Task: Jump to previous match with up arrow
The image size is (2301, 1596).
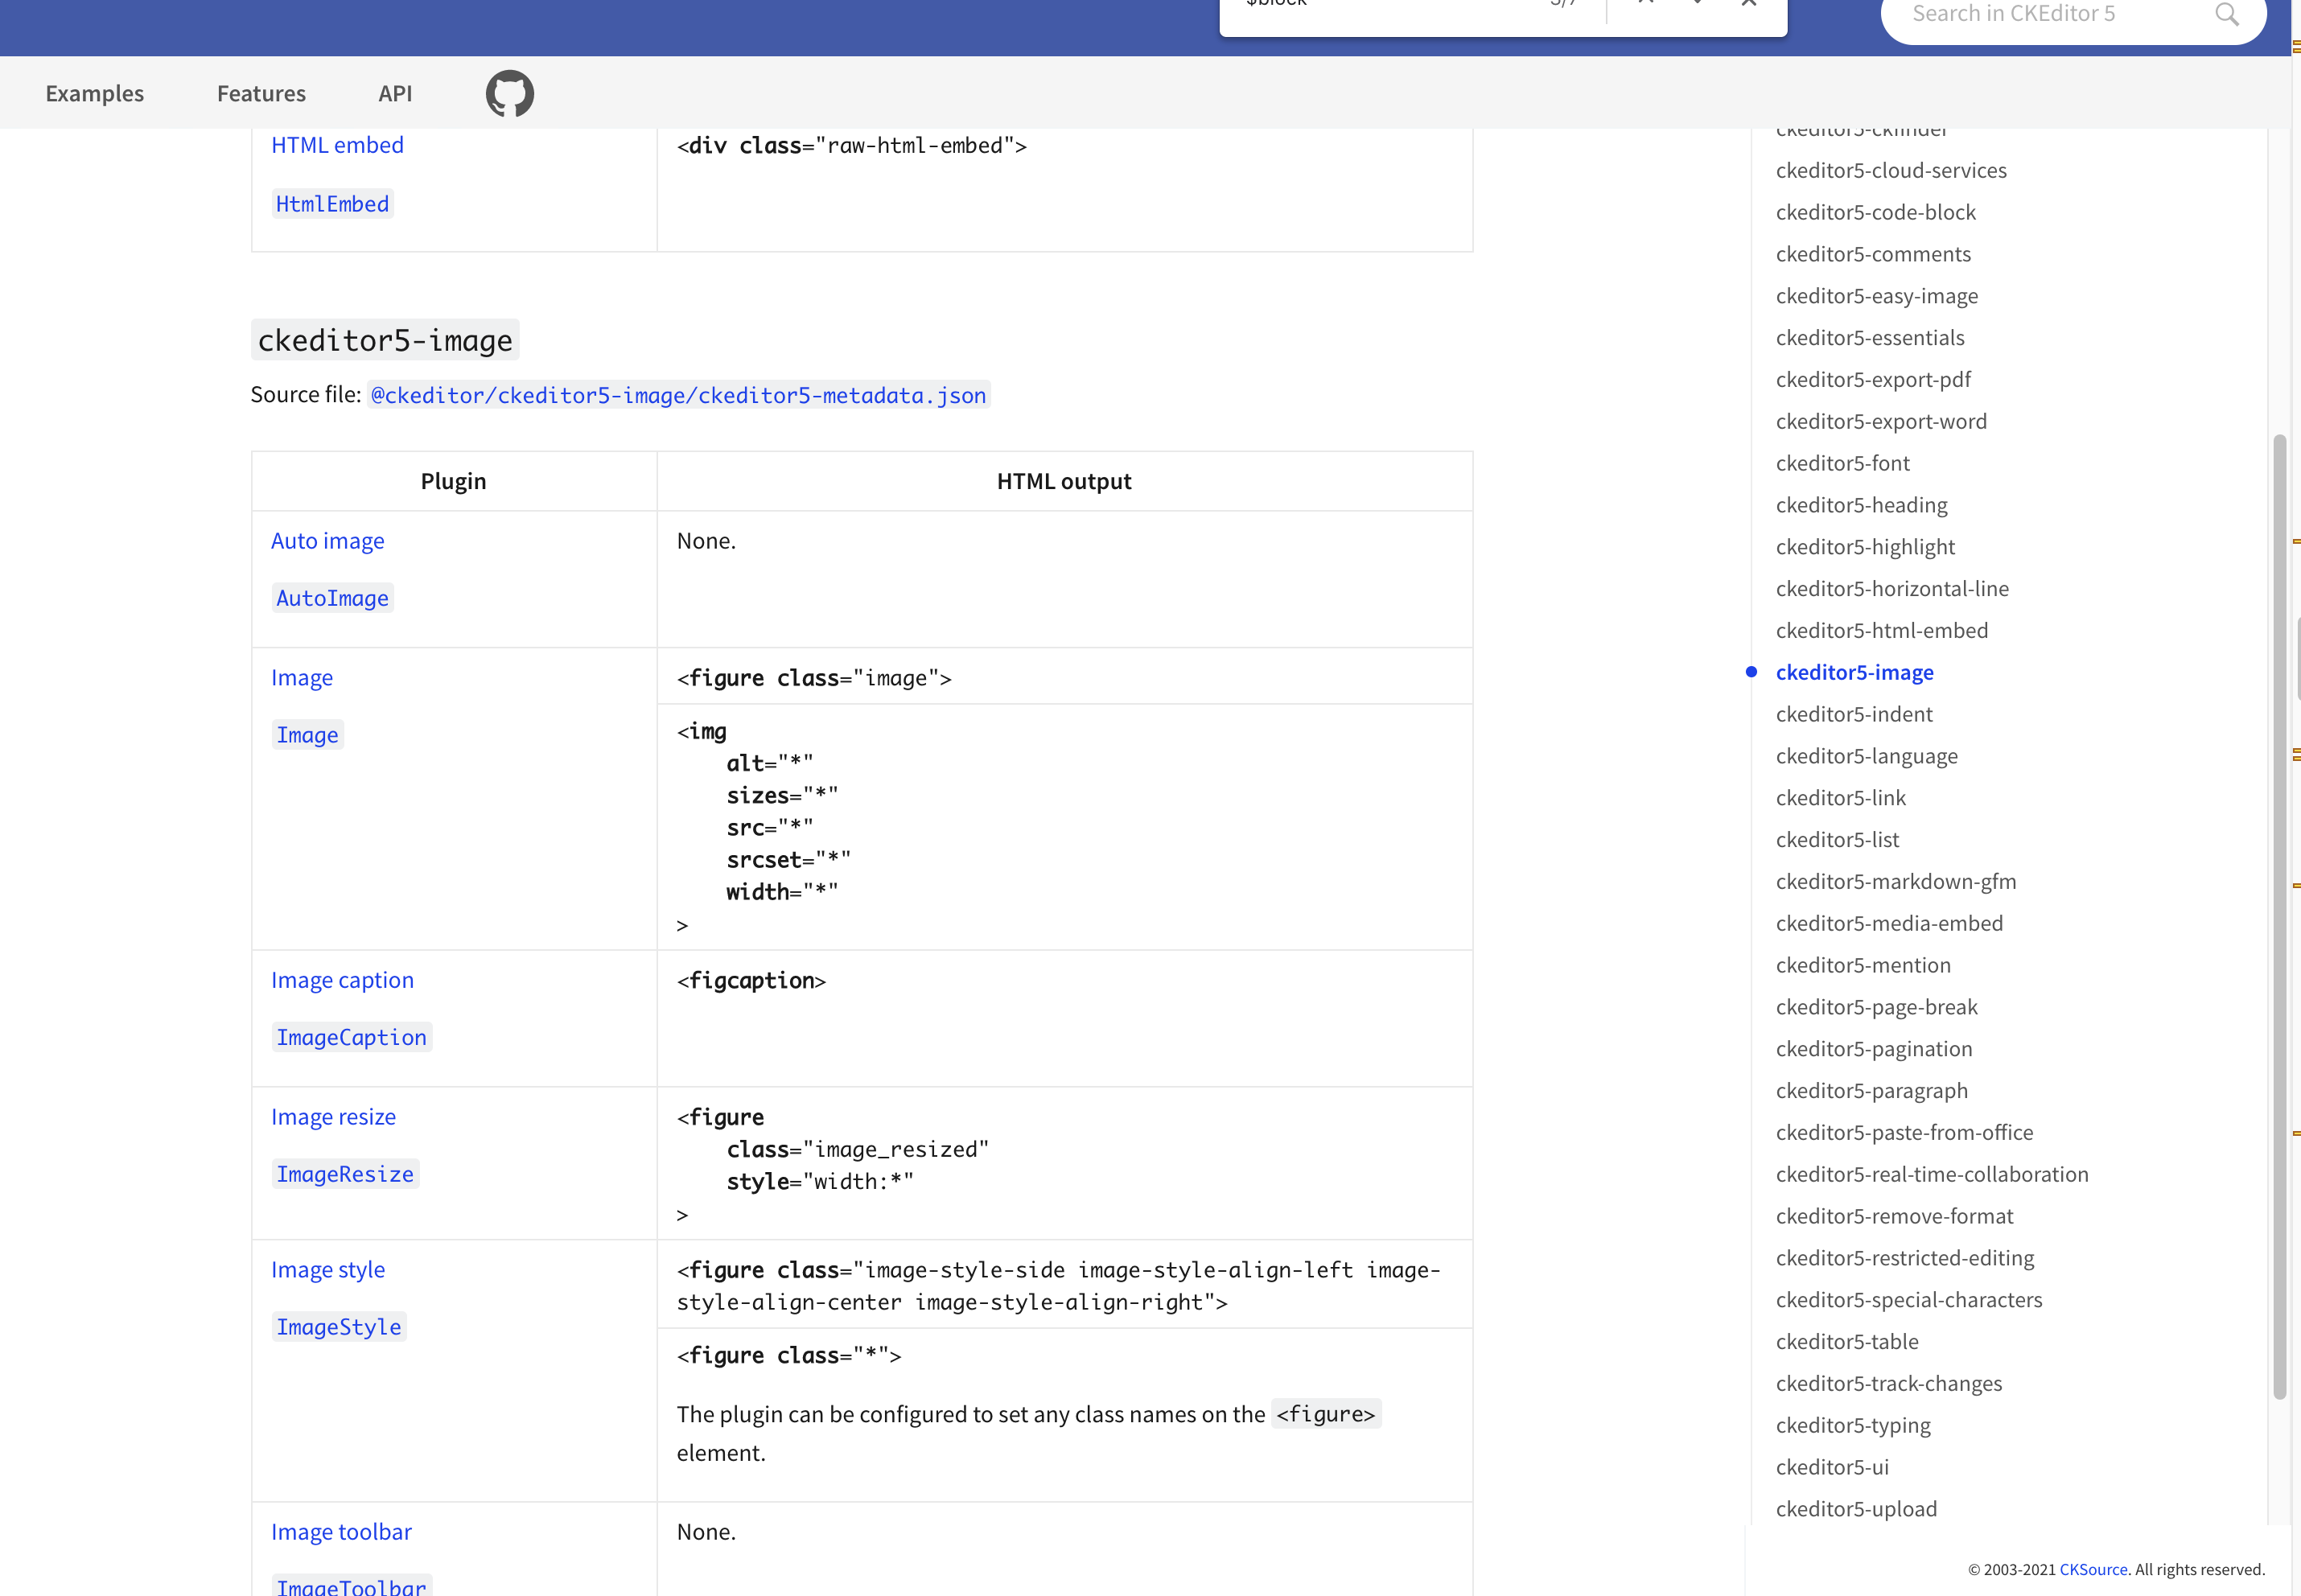Action: click(x=1645, y=4)
